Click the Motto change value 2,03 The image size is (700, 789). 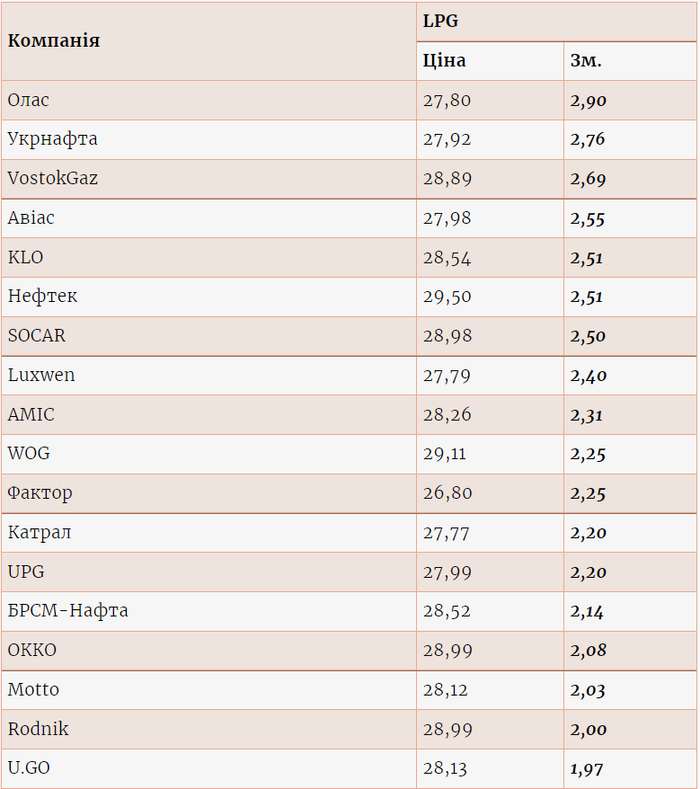click(x=588, y=690)
